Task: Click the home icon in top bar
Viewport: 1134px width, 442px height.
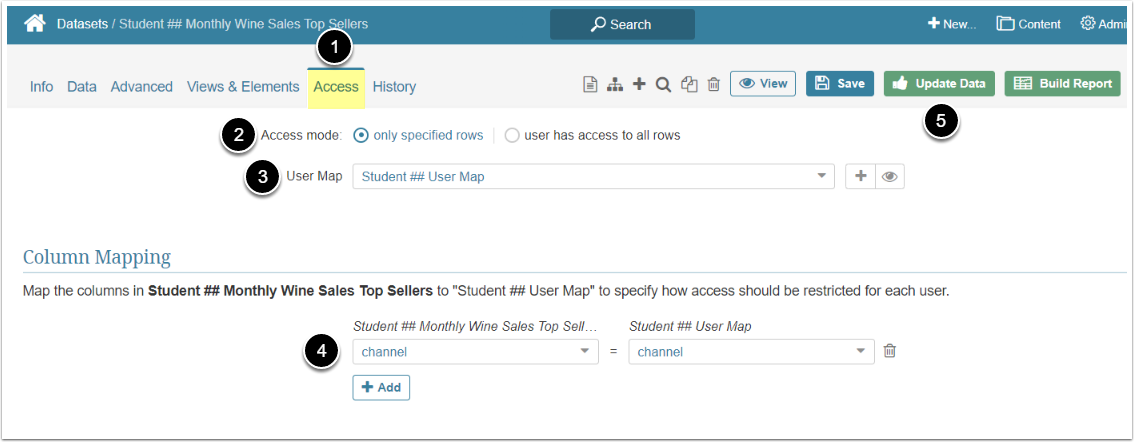Action: pyautogui.click(x=36, y=23)
